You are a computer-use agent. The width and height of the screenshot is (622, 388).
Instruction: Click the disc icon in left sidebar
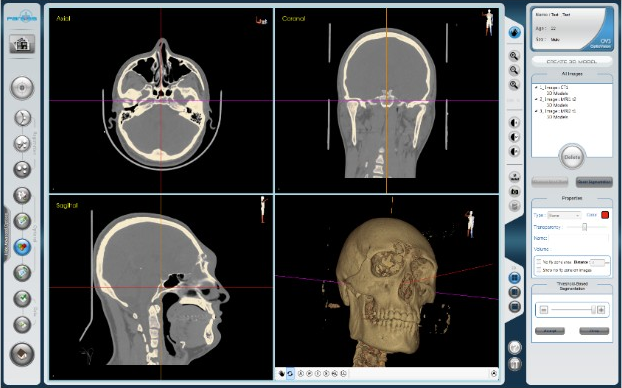pos(22,88)
